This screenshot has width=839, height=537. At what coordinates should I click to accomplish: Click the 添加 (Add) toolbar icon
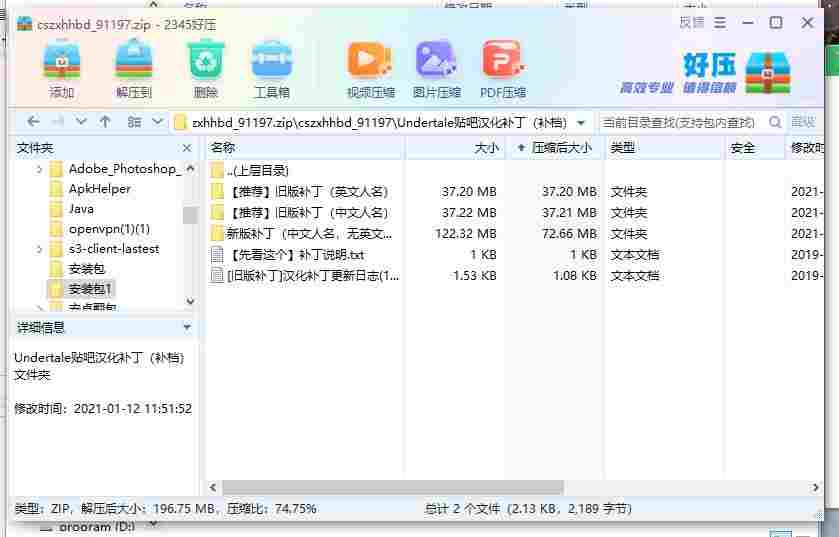(x=62, y=68)
